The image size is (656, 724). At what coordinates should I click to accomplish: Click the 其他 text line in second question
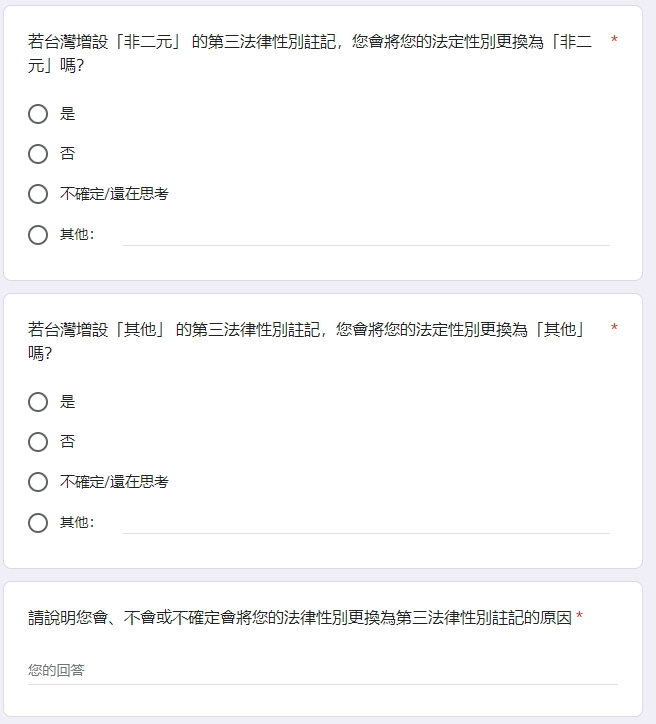(366, 524)
